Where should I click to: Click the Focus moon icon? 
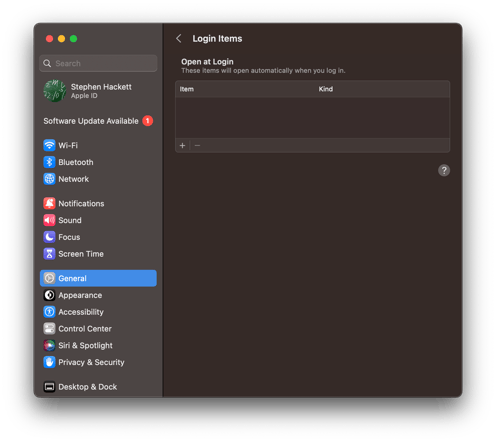click(x=49, y=237)
